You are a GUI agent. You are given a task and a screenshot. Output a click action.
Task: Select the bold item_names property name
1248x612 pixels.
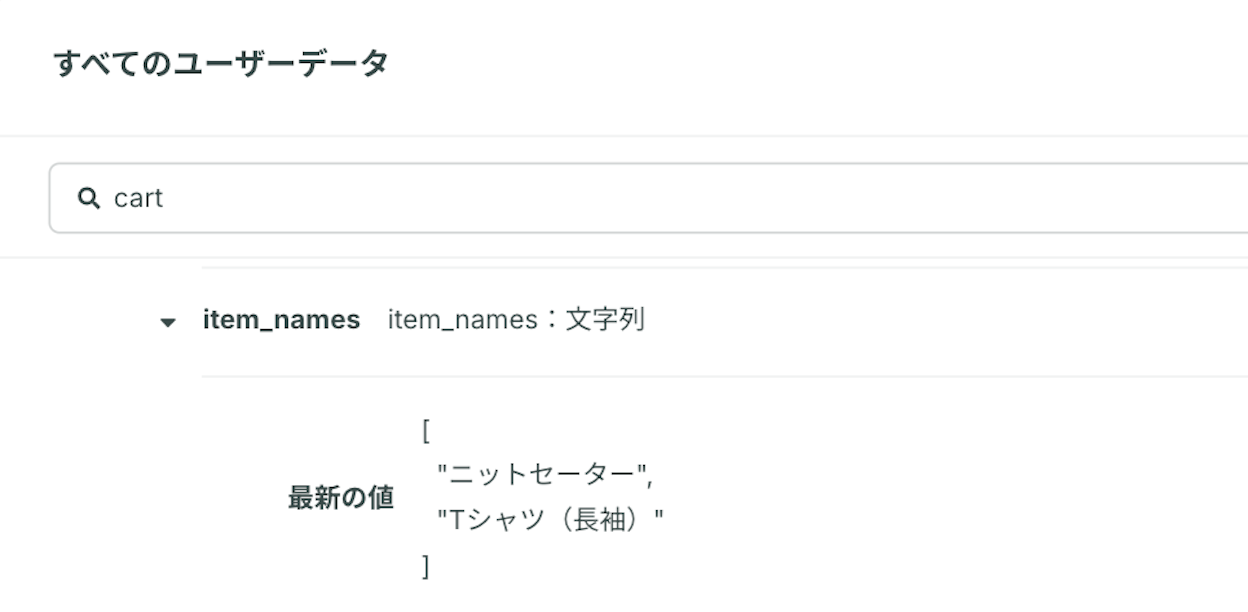(x=281, y=320)
